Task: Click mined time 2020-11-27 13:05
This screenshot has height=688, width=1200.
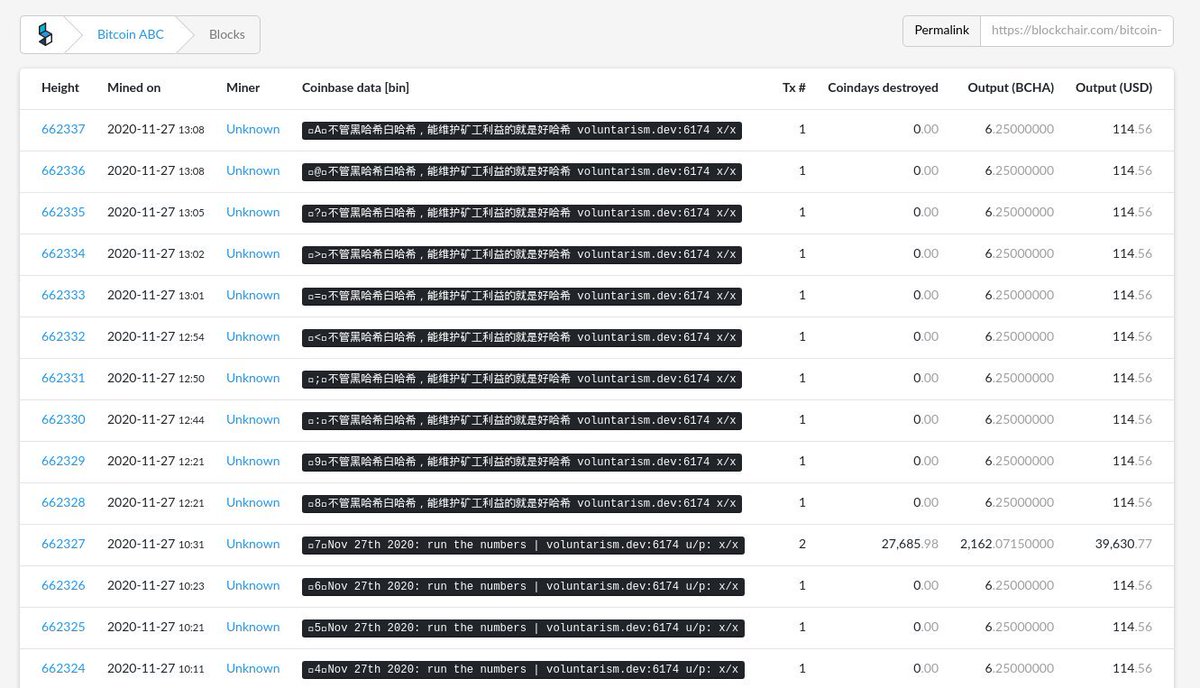Action: 155,212
